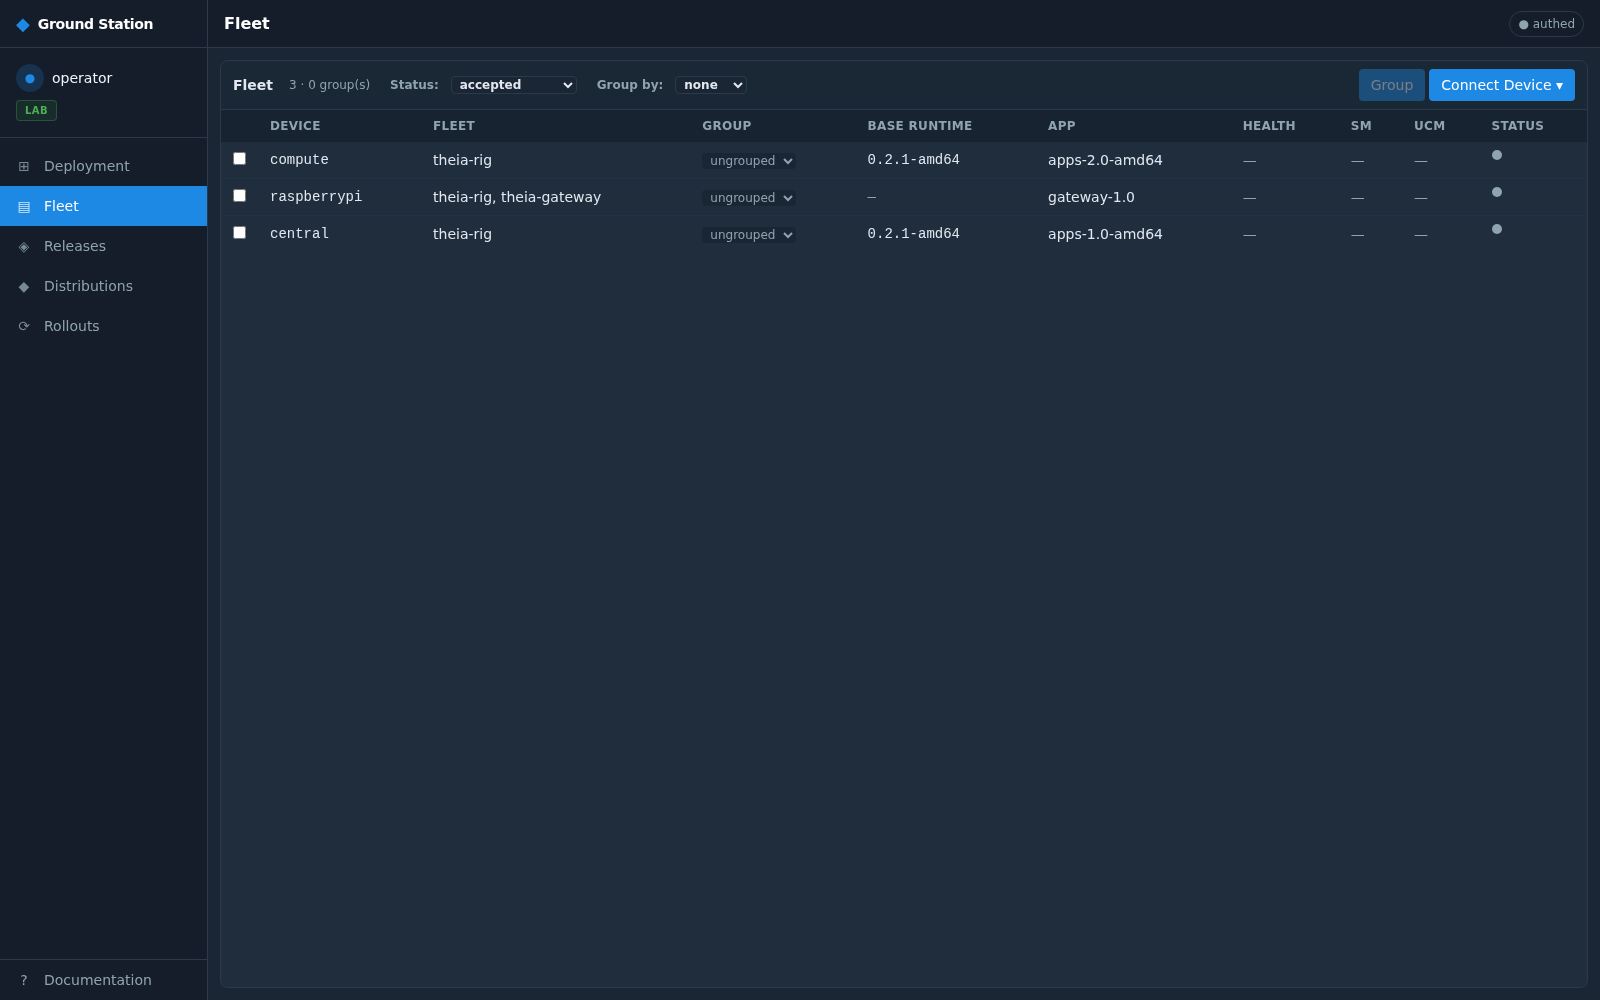Click the FLEET column header
This screenshot has width=1600, height=1000.
coord(454,126)
